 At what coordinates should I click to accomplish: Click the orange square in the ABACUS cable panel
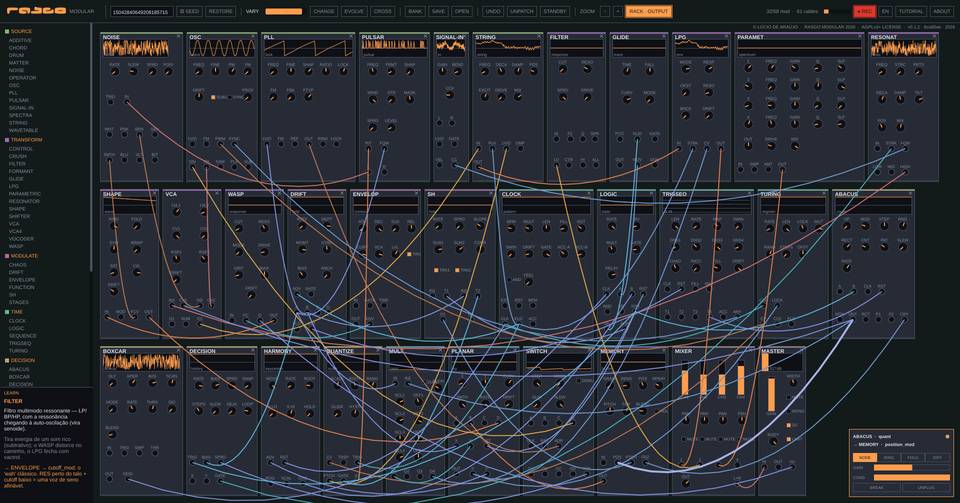[x=947, y=436]
